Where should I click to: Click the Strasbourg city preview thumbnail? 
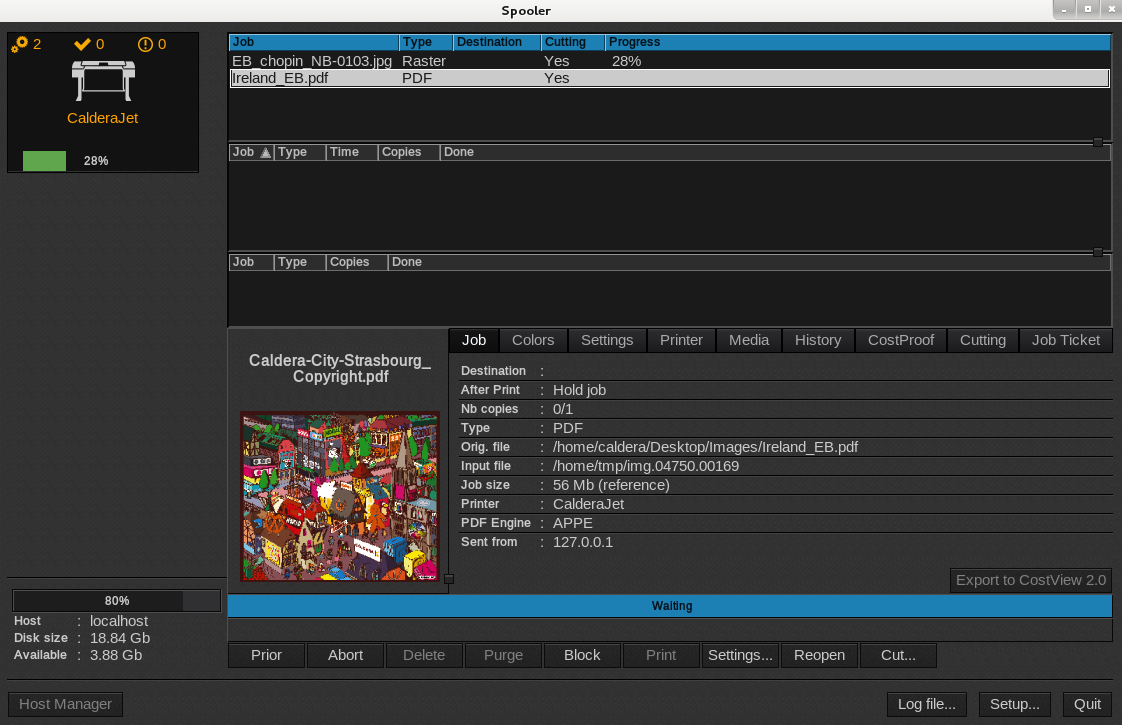pos(340,496)
